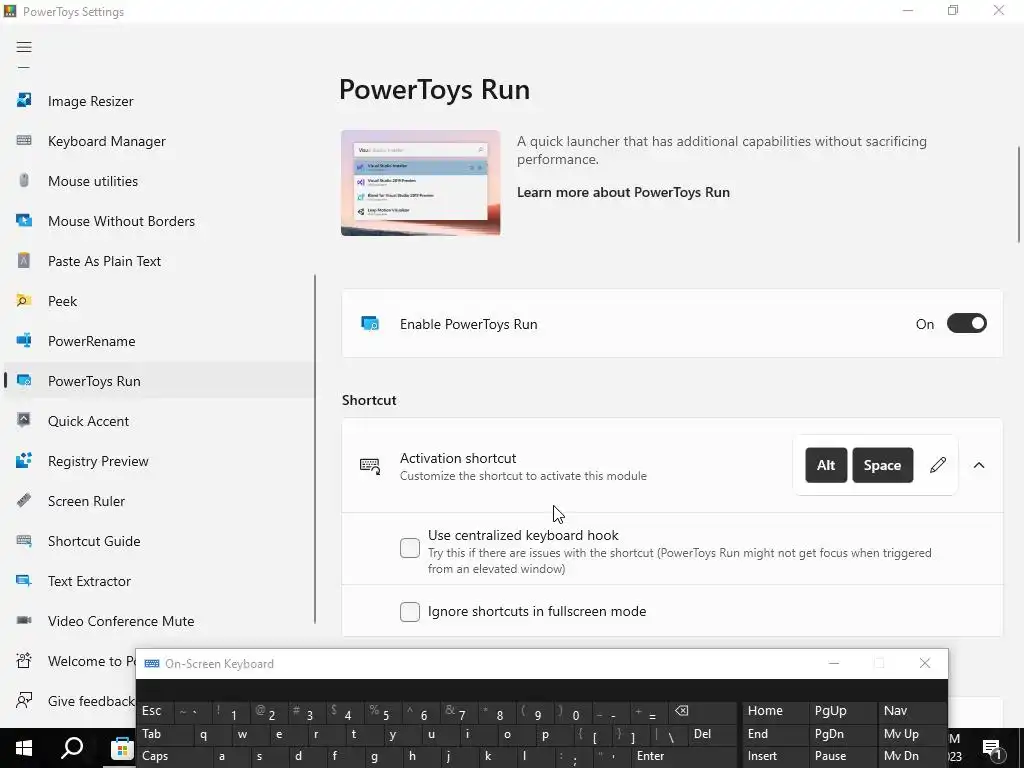
Task: Click the Paste As Plain Text icon
Action: click(24, 261)
